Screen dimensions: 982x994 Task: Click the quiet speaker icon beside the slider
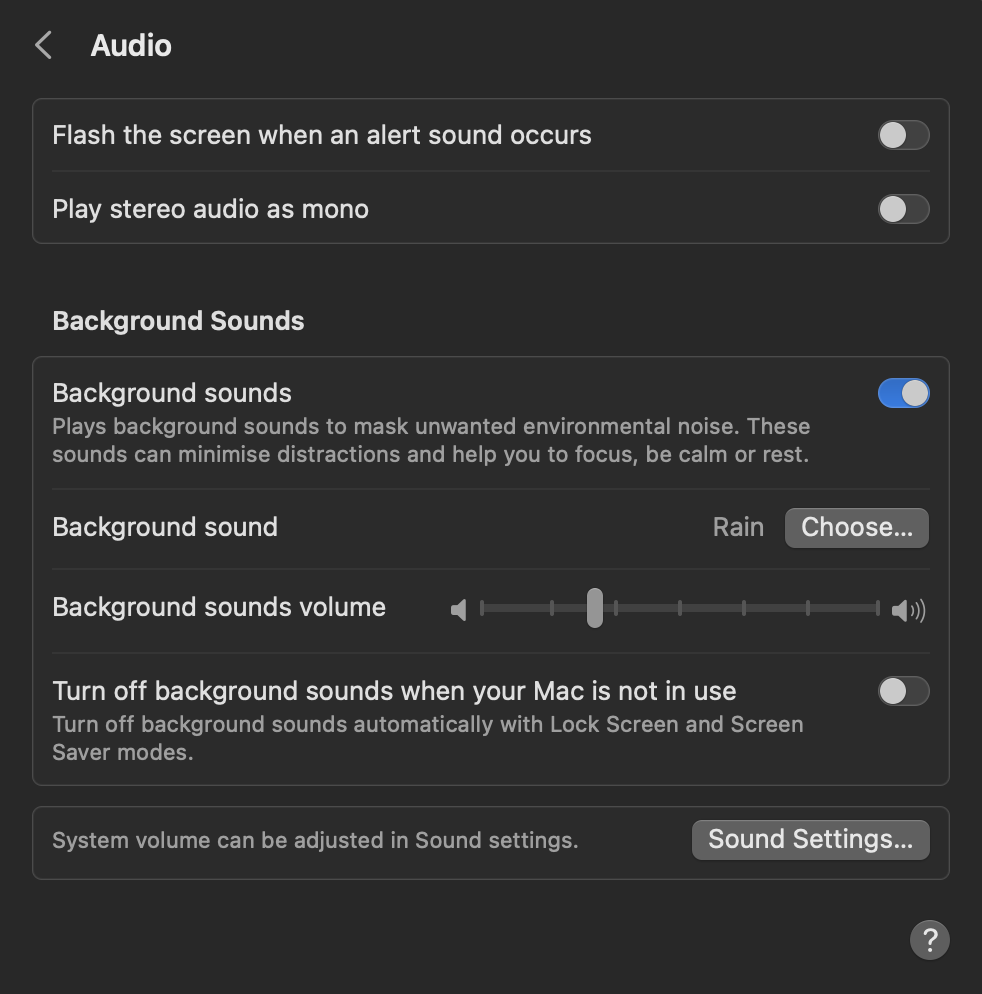point(459,610)
